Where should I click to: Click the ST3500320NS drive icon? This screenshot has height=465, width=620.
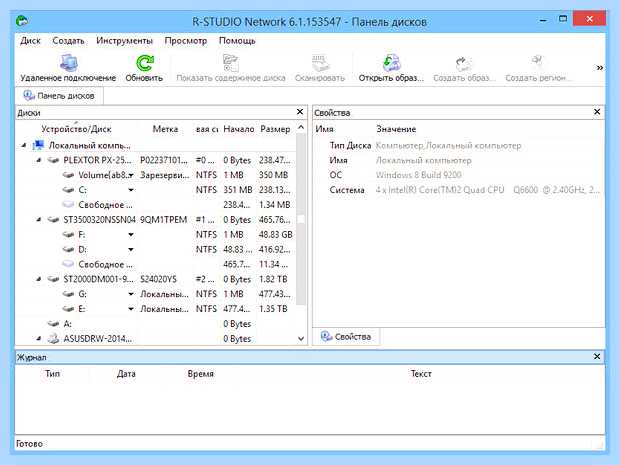coord(53,219)
